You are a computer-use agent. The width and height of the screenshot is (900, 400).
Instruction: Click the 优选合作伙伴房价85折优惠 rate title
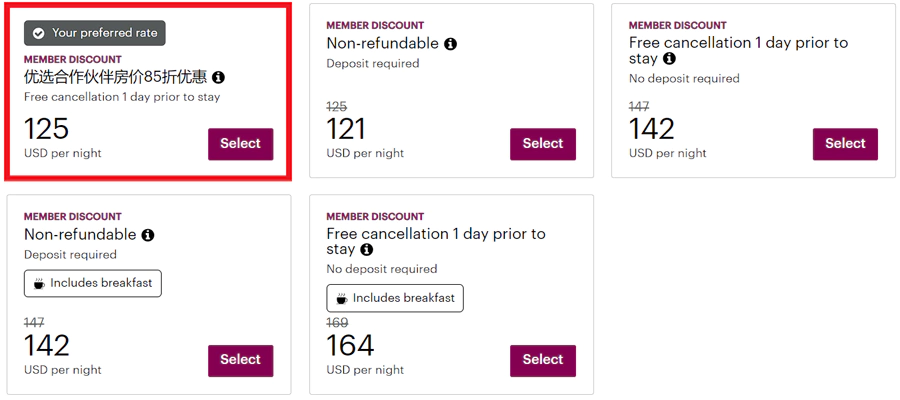pos(116,77)
